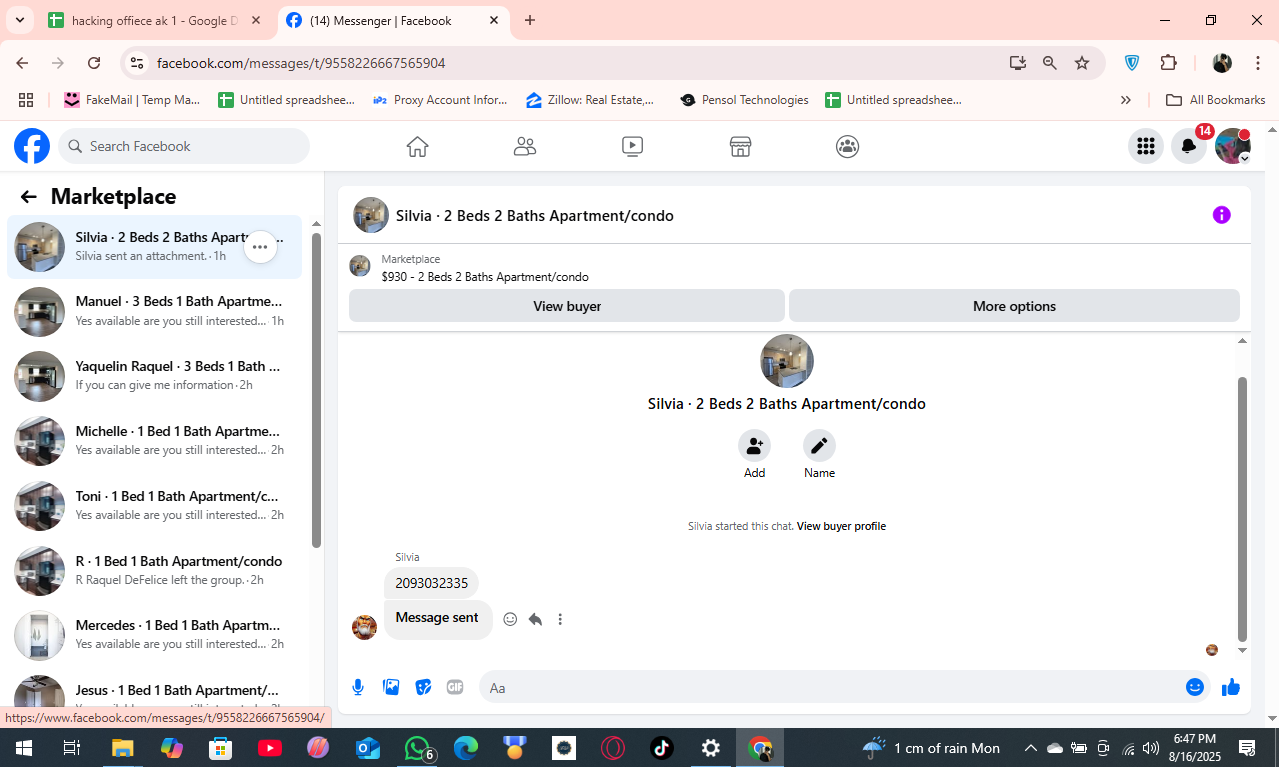Image resolution: width=1279 pixels, height=767 pixels.
Task: Click the Facebook logo
Action: tap(32, 146)
